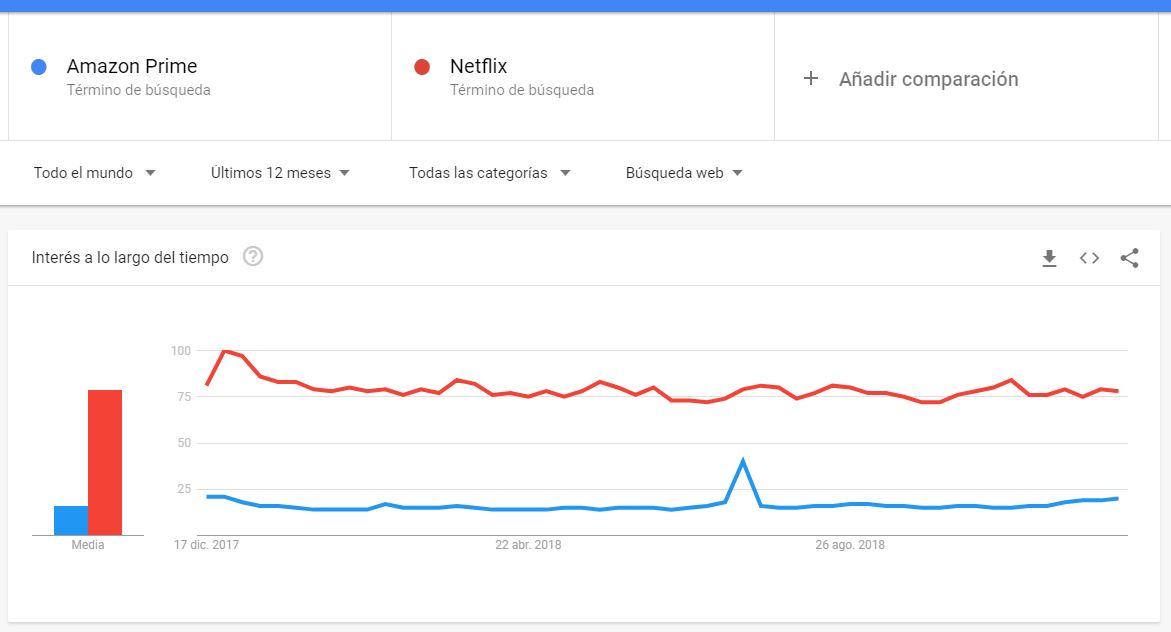1171x632 pixels.
Task: Click Añadir comparación to add another term
Action: [x=927, y=78]
